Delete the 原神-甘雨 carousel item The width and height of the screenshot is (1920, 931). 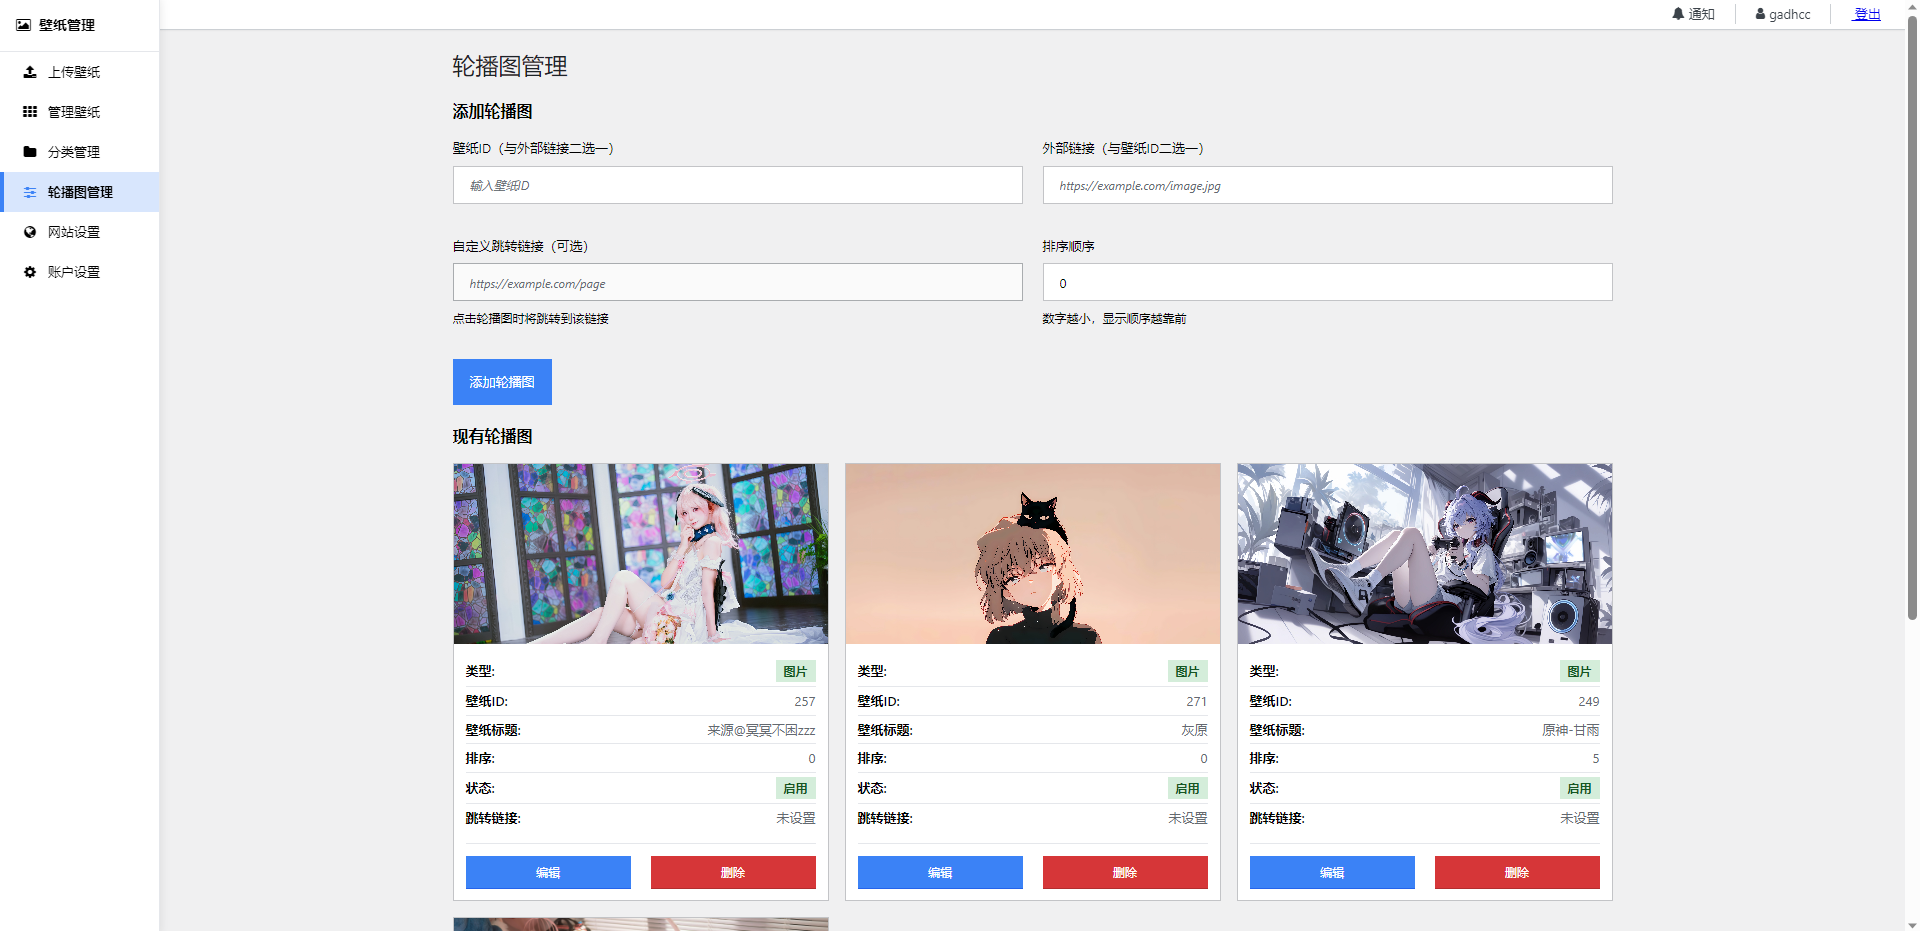tap(1517, 872)
